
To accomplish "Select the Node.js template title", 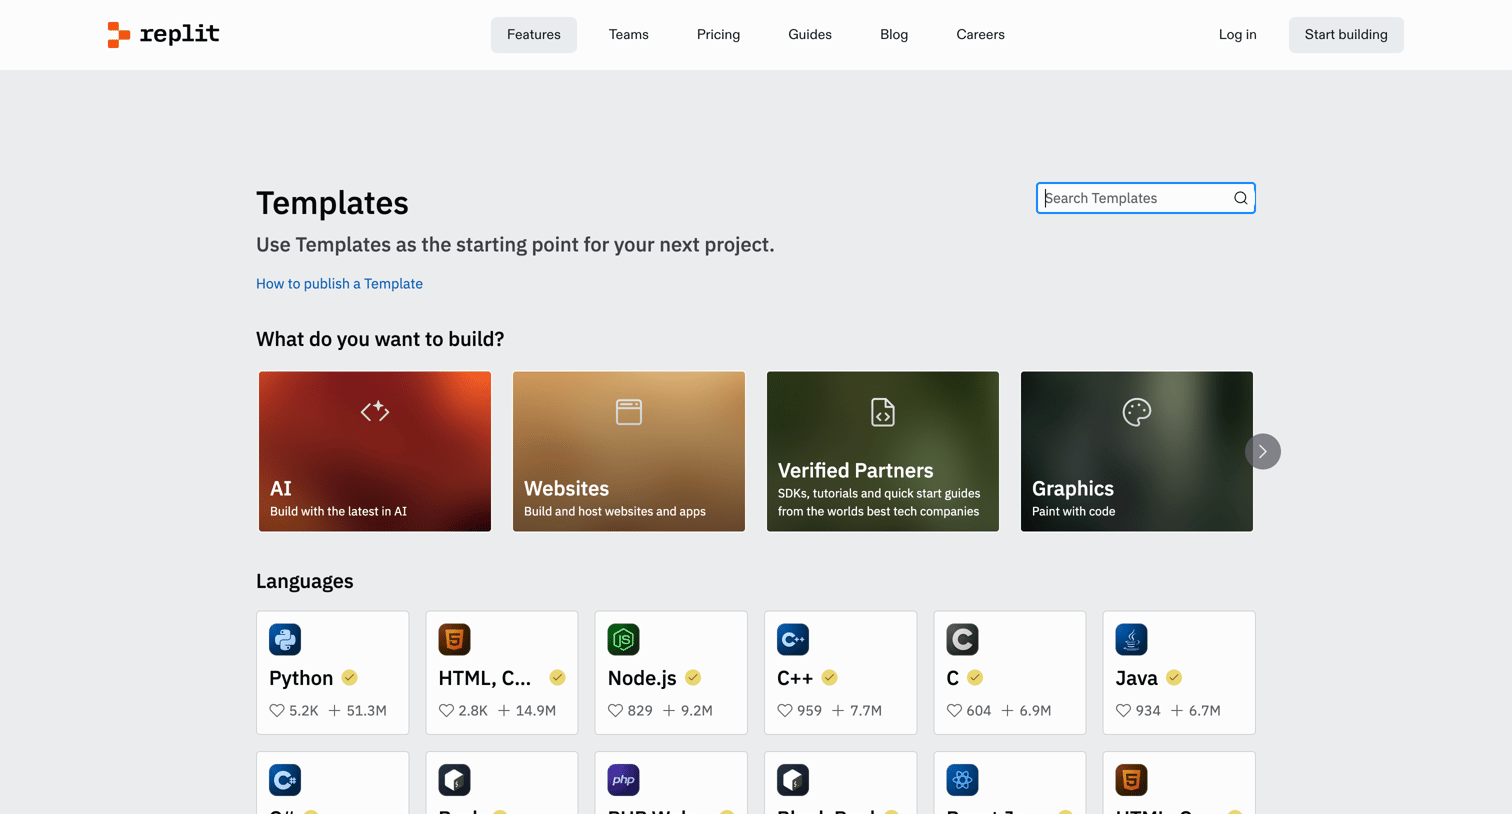I will click(642, 678).
